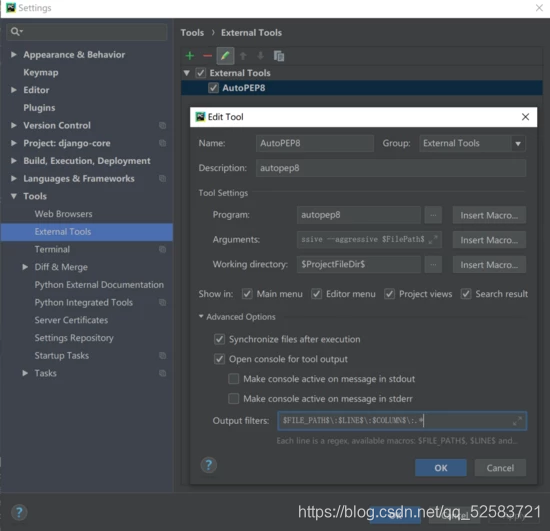Click project-level icon beside Startup Tasks

coord(162,356)
